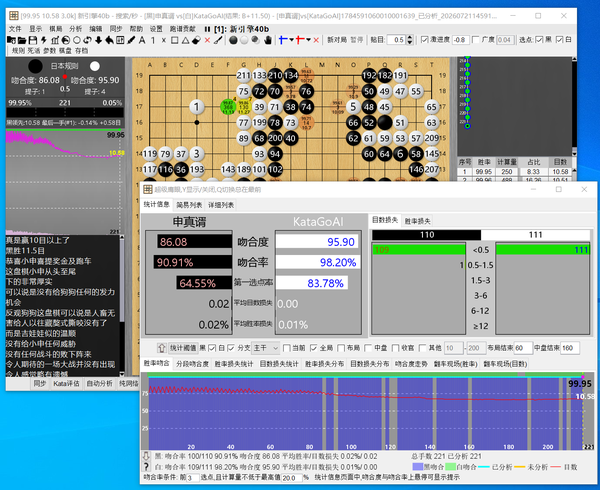The height and width of the screenshot is (490, 600).
Task: Click the red X clear marks icon
Action: tap(207, 40)
